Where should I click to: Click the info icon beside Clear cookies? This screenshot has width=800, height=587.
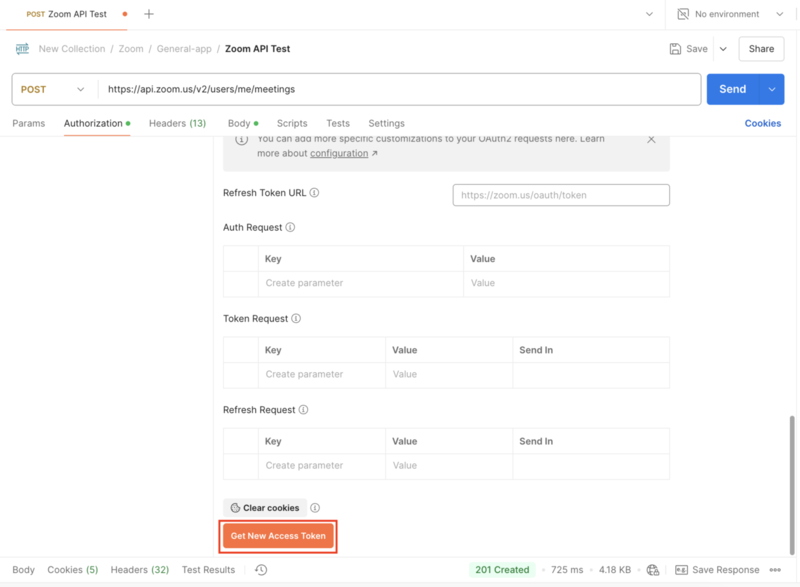[316, 507]
